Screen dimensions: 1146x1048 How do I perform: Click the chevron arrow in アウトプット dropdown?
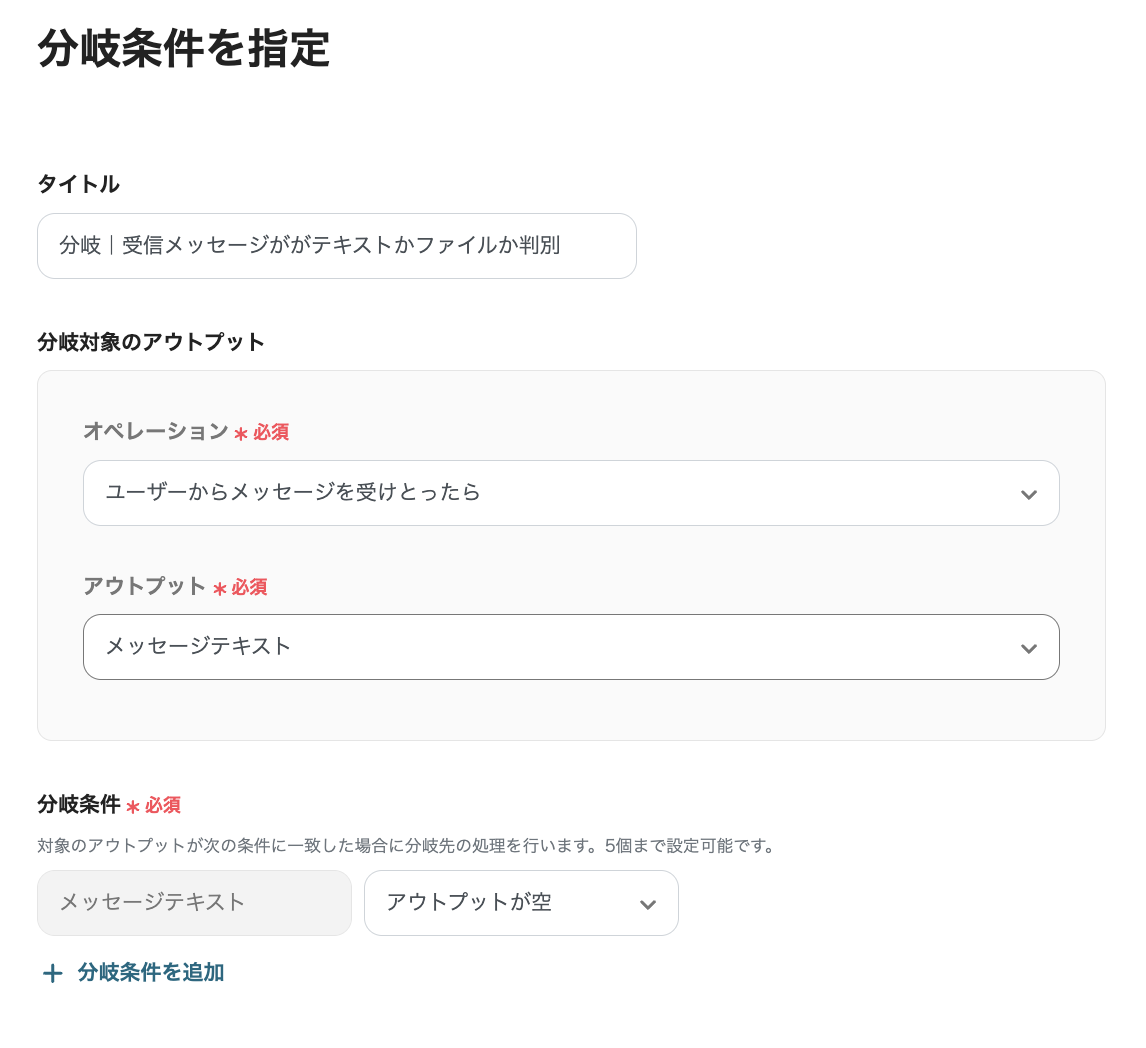[x=1028, y=648]
